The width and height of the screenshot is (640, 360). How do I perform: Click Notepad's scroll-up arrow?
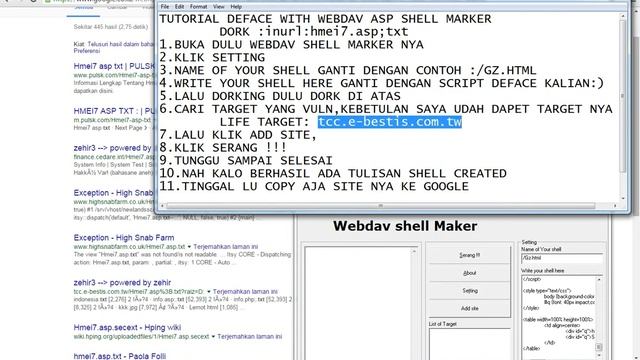pos(622,16)
